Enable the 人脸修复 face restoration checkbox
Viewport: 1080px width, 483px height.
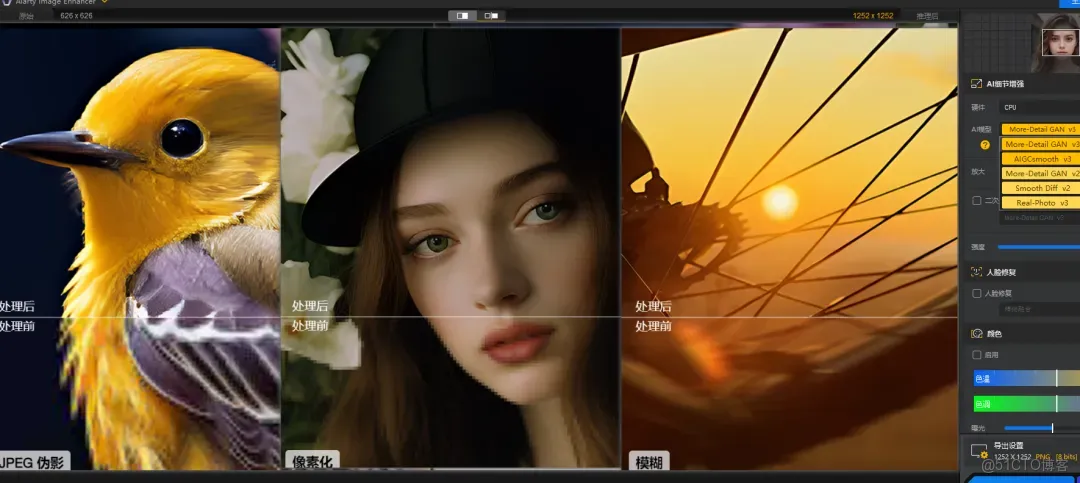coord(977,294)
